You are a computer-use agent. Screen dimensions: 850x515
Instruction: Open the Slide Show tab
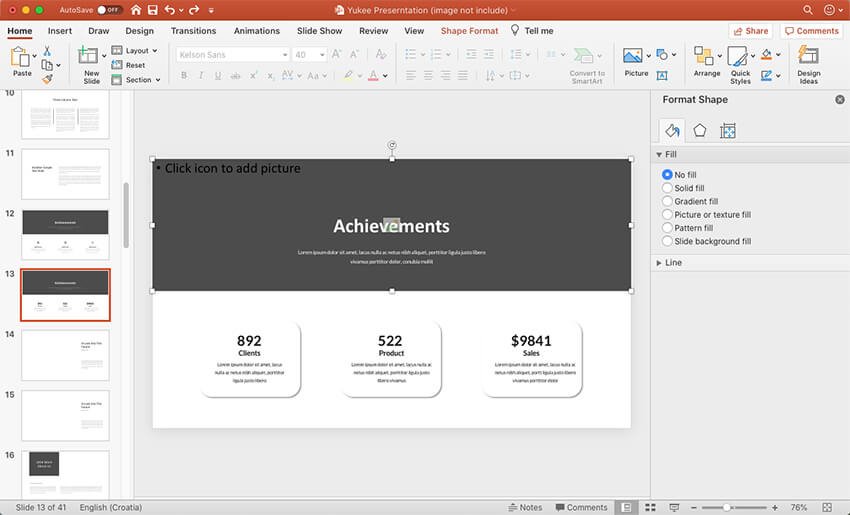tap(319, 31)
